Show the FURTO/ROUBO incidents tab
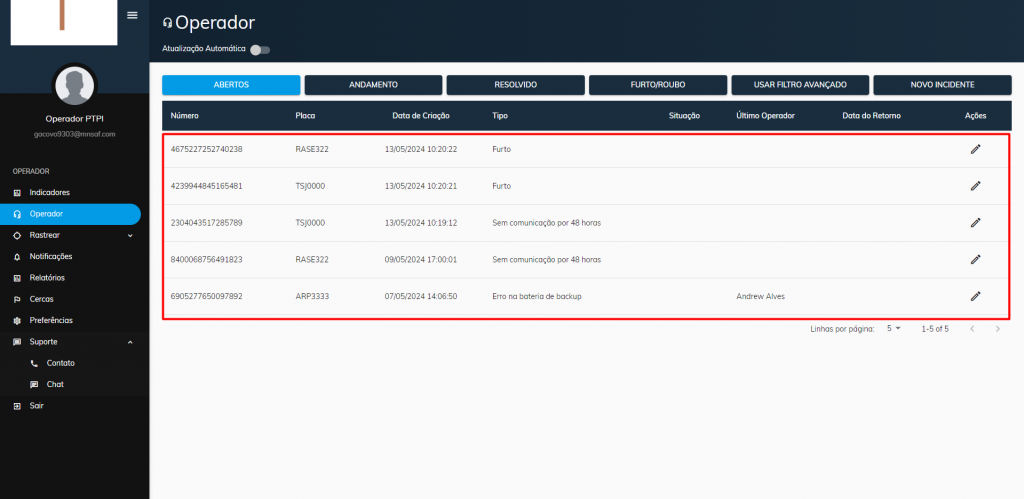 click(x=658, y=85)
